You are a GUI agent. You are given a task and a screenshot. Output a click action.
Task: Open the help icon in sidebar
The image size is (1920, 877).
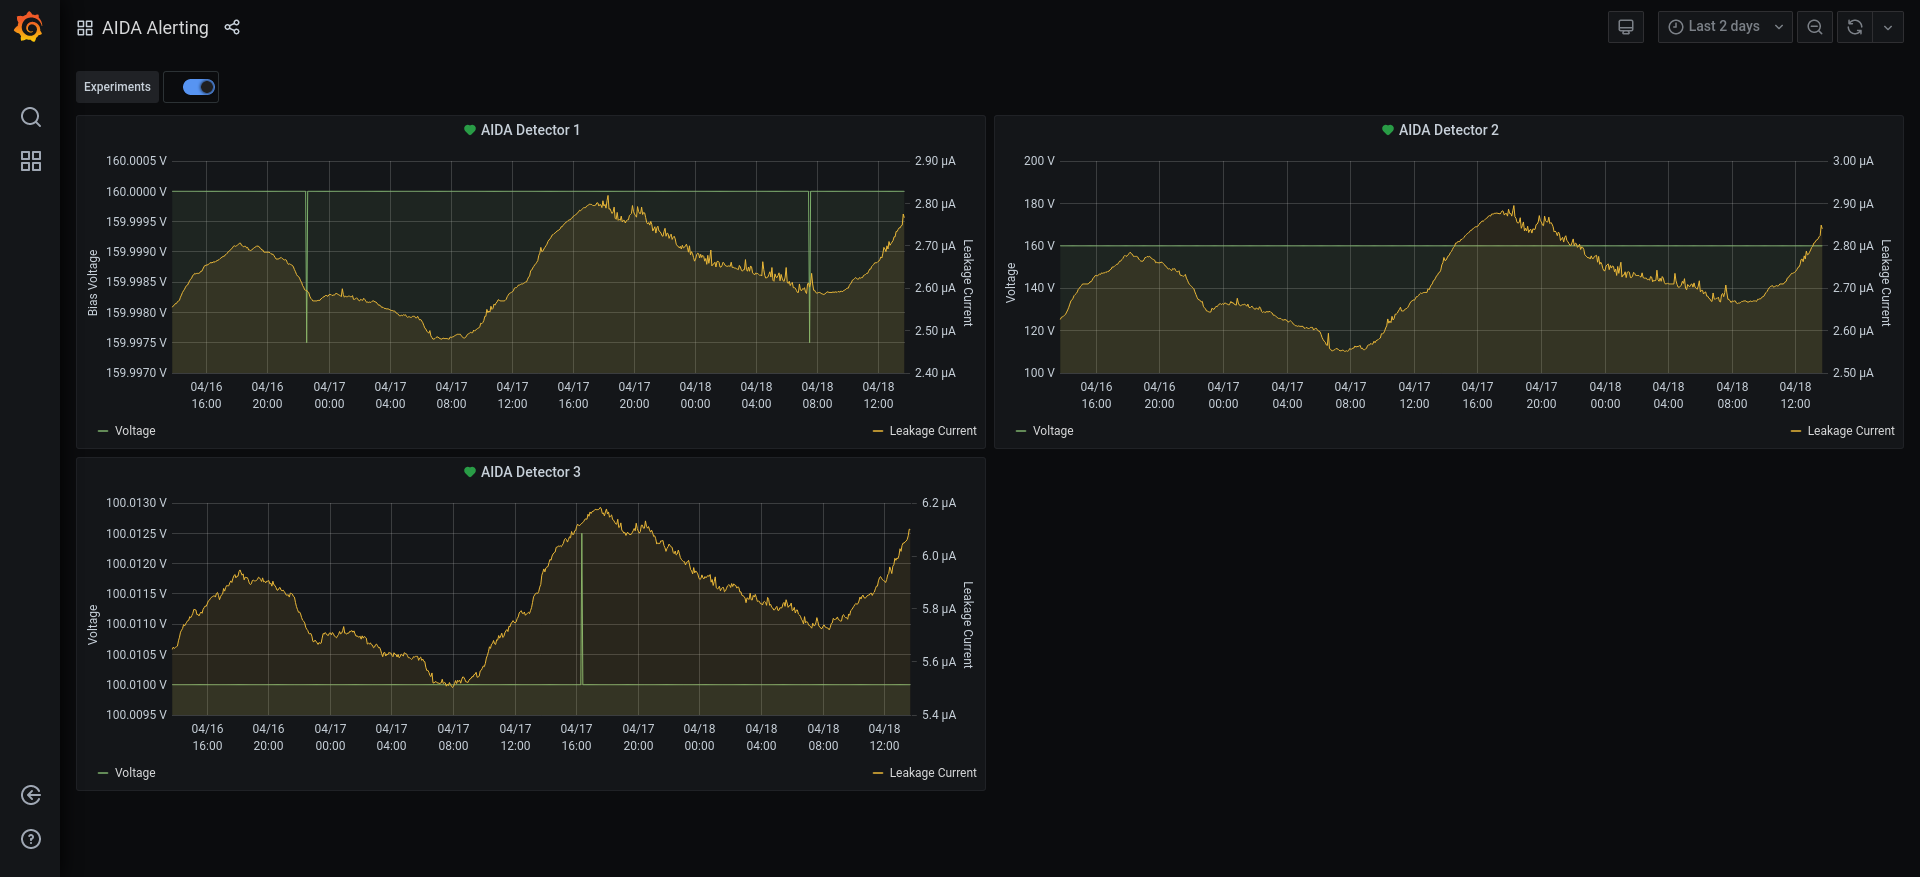coord(31,839)
